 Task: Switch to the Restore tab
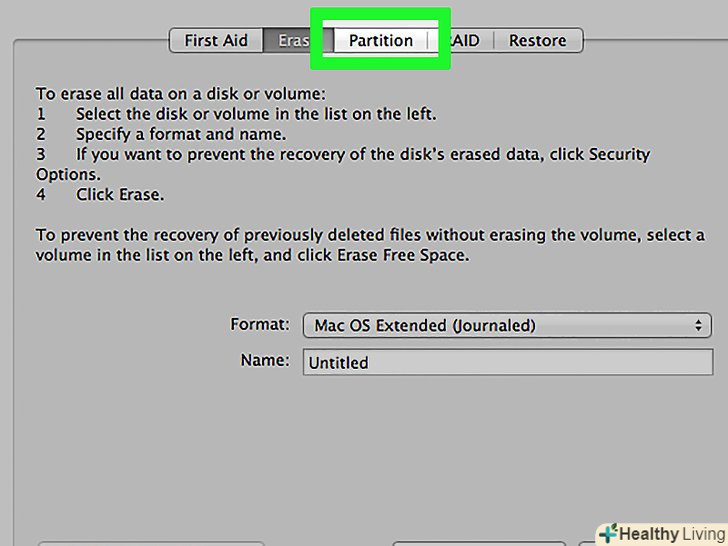point(537,41)
